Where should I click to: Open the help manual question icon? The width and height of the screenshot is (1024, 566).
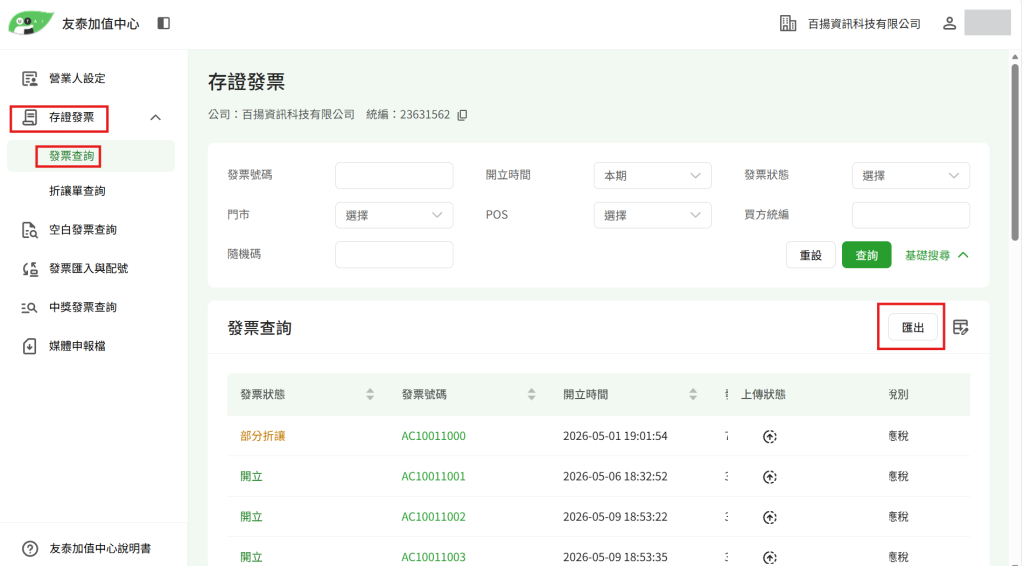[30, 548]
